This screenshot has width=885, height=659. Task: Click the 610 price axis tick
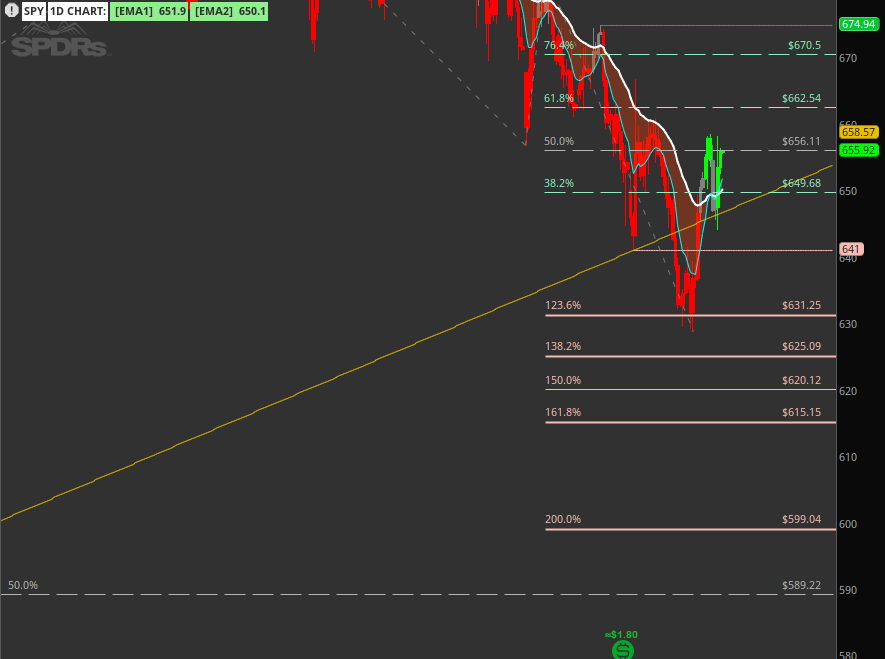848,457
